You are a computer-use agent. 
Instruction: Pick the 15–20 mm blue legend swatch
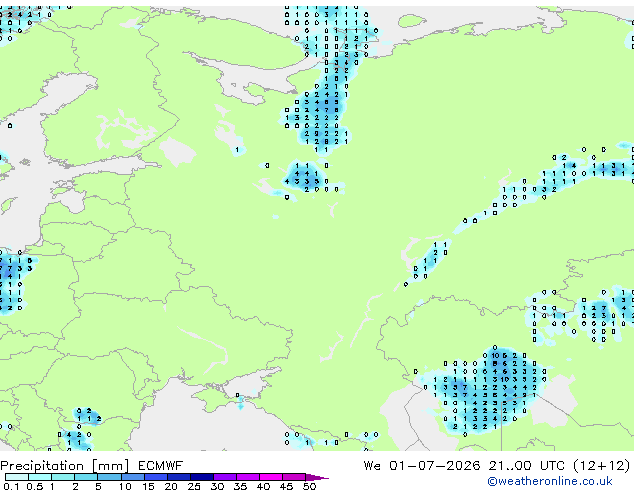pyautogui.click(x=156, y=477)
